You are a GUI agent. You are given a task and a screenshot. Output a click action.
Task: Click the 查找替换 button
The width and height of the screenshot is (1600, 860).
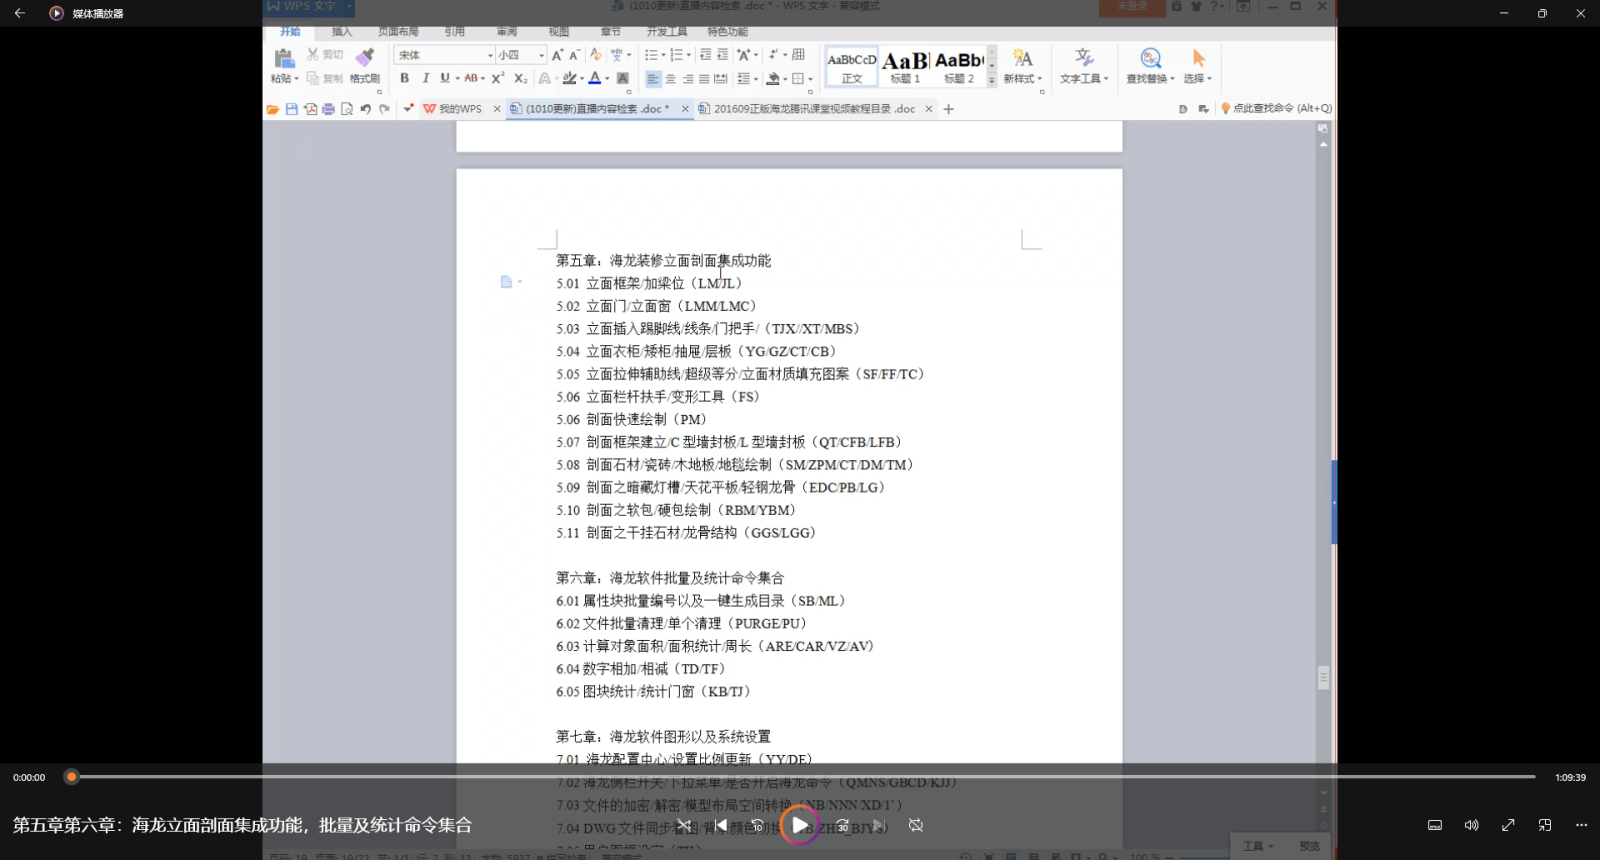point(1150,66)
